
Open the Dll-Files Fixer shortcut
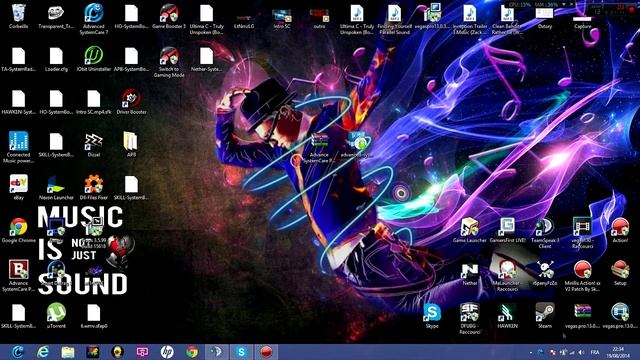[93, 188]
